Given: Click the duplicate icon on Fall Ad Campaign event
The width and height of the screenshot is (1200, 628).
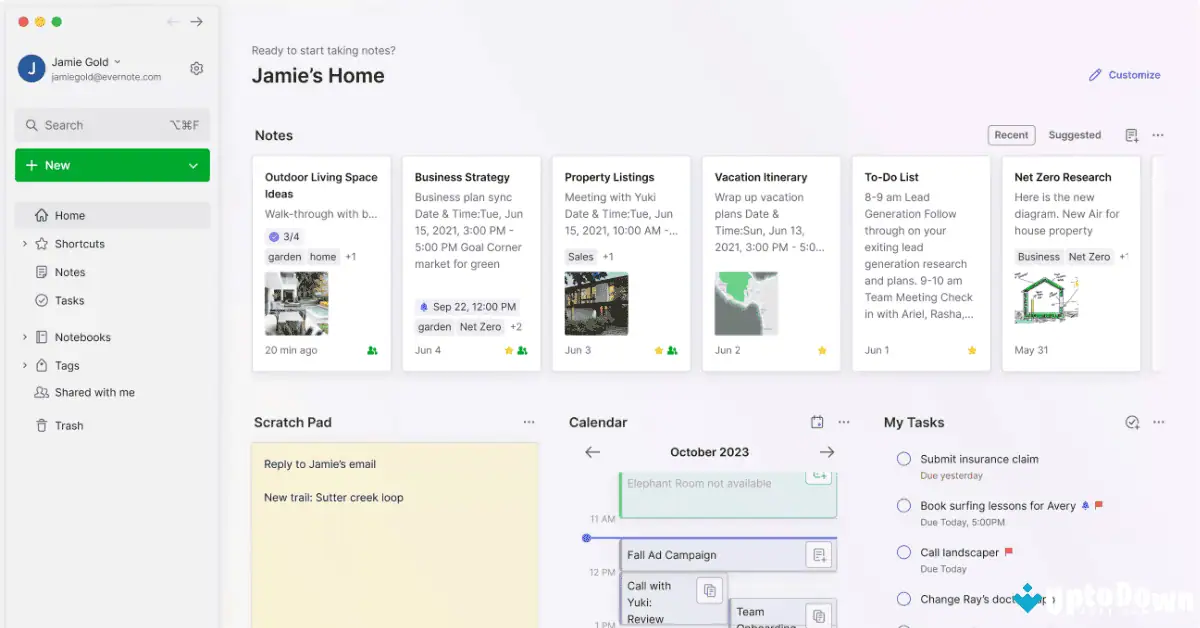Looking at the screenshot, I should coord(818,554).
